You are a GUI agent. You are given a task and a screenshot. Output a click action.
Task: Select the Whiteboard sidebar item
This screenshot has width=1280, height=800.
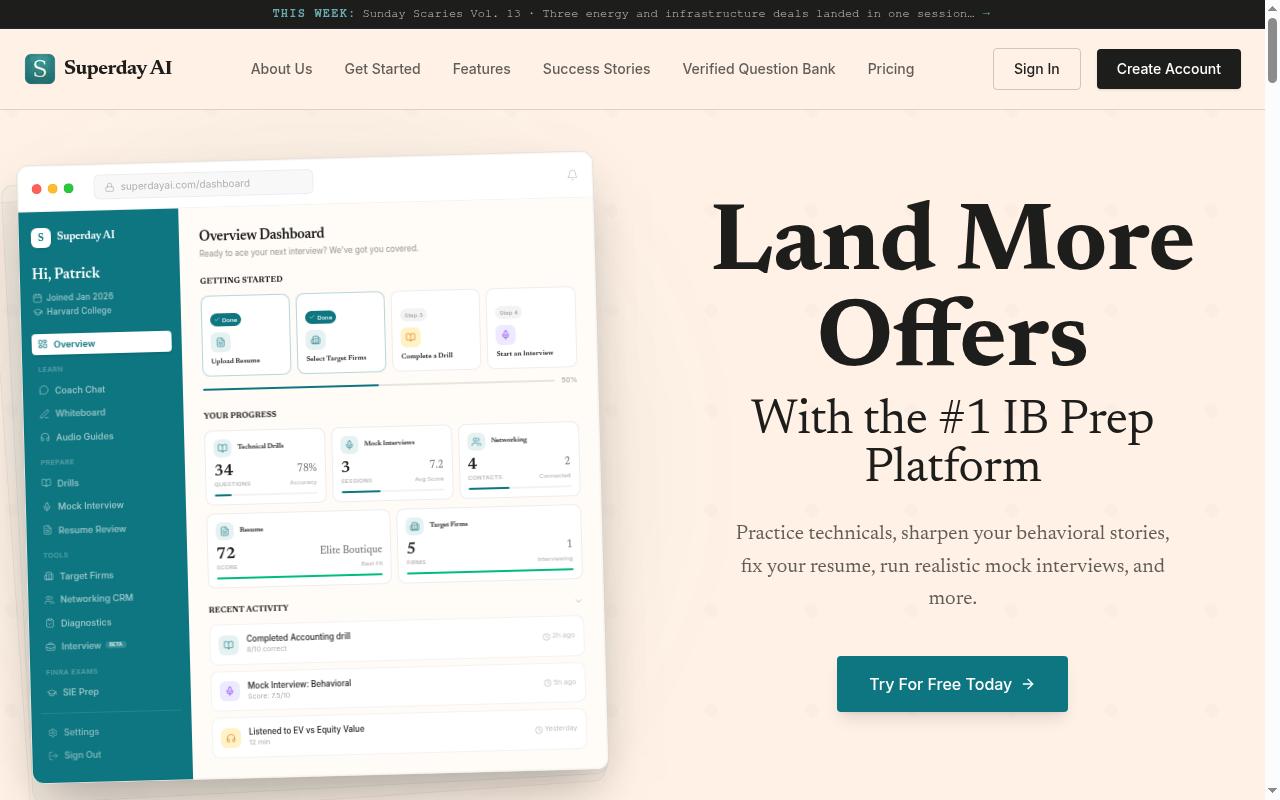click(x=73, y=413)
